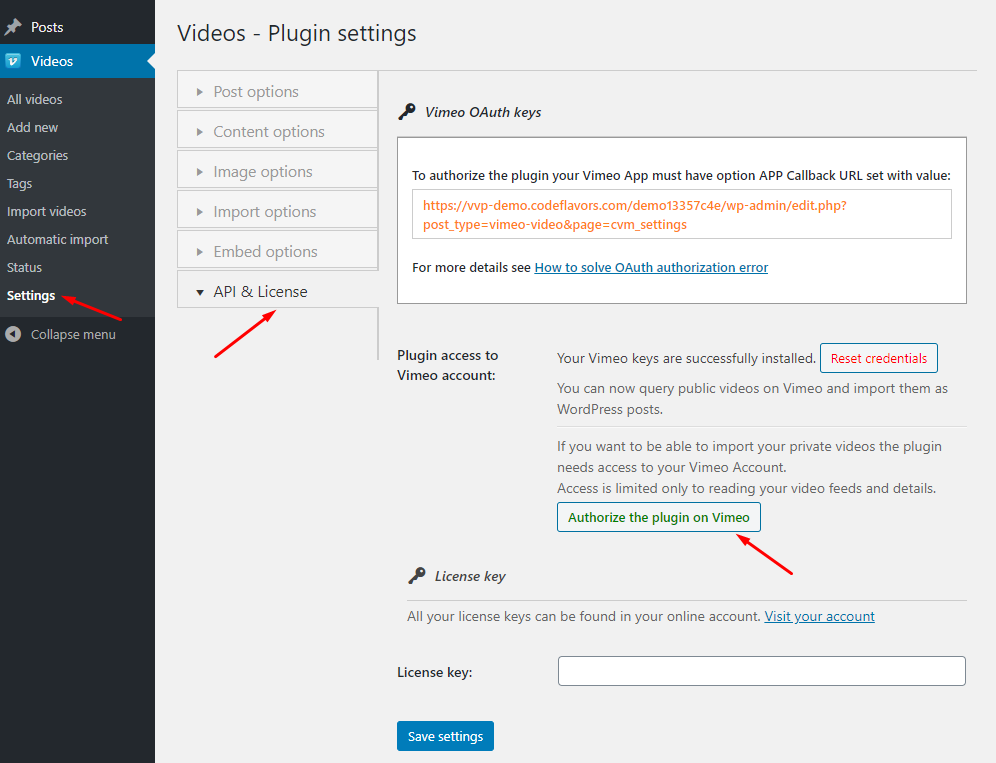Click the Vimeo Videos menu icon

[13, 61]
